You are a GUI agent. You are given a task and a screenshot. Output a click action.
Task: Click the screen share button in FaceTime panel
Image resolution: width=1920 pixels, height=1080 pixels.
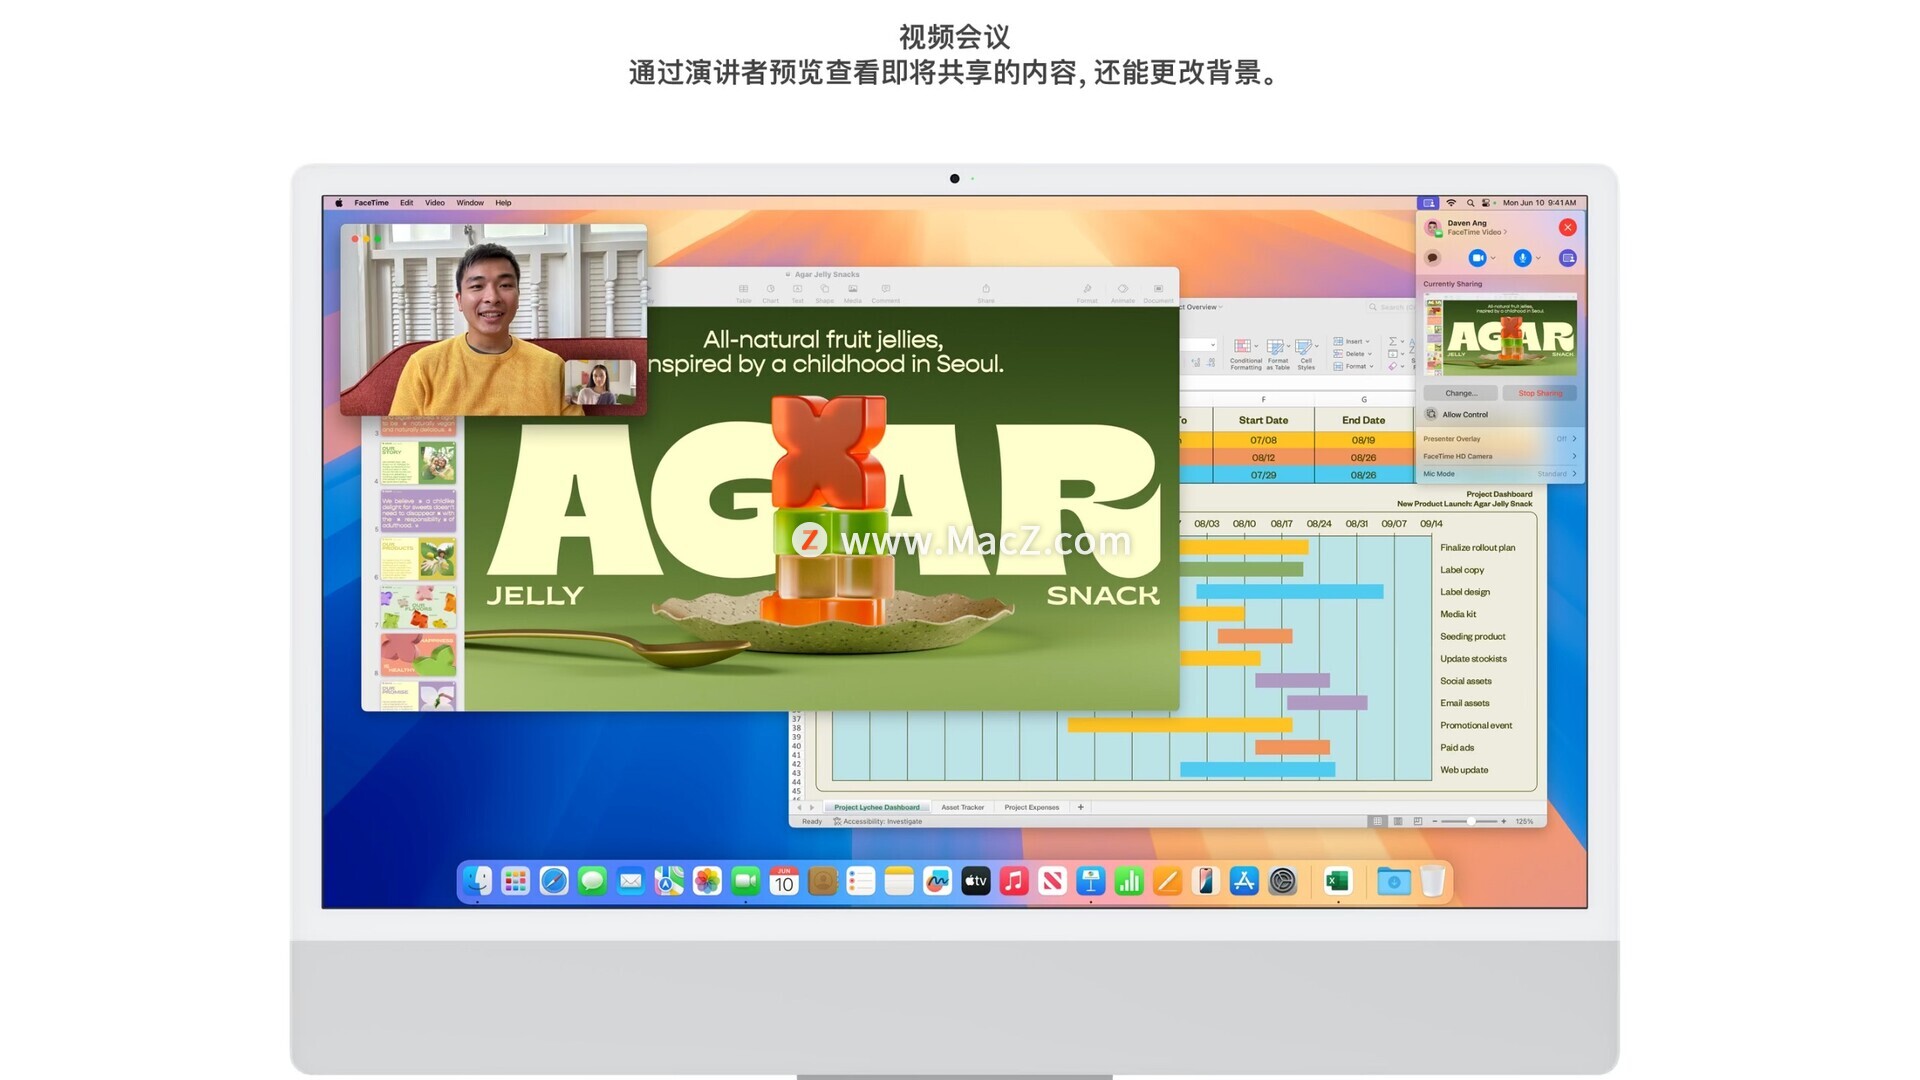click(1567, 258)
